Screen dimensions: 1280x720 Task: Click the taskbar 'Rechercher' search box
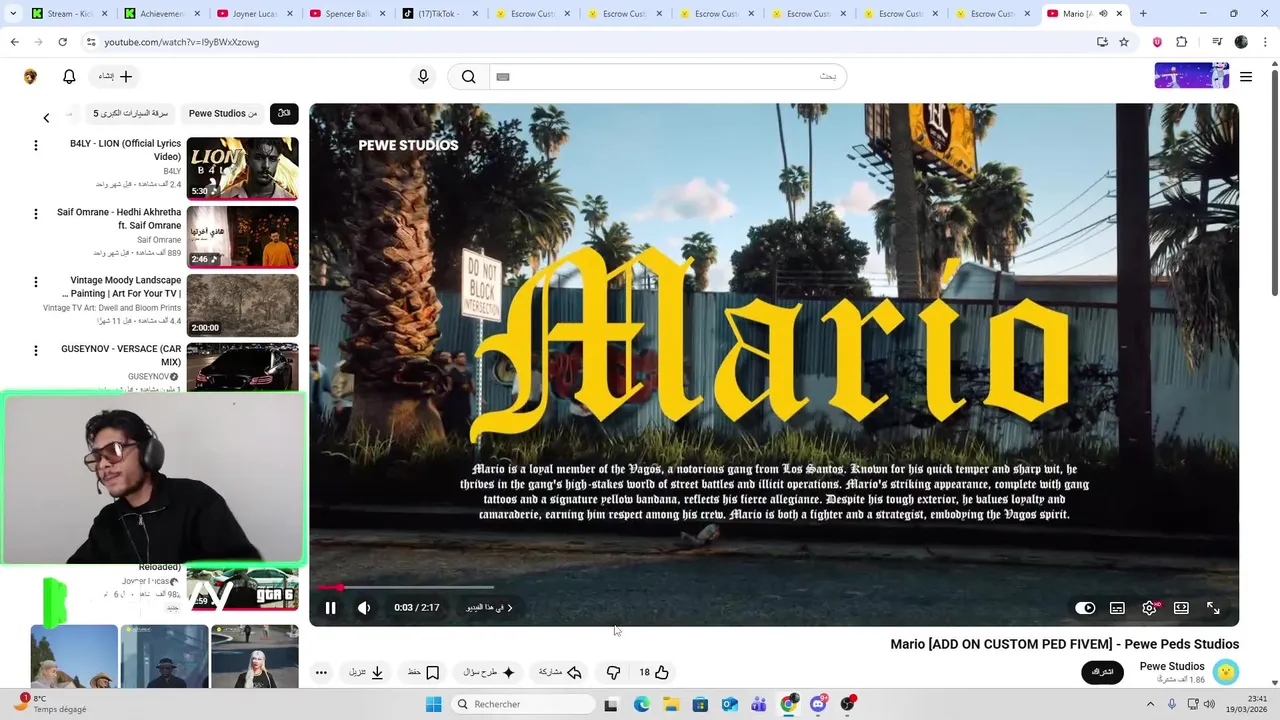coord(522,704)
